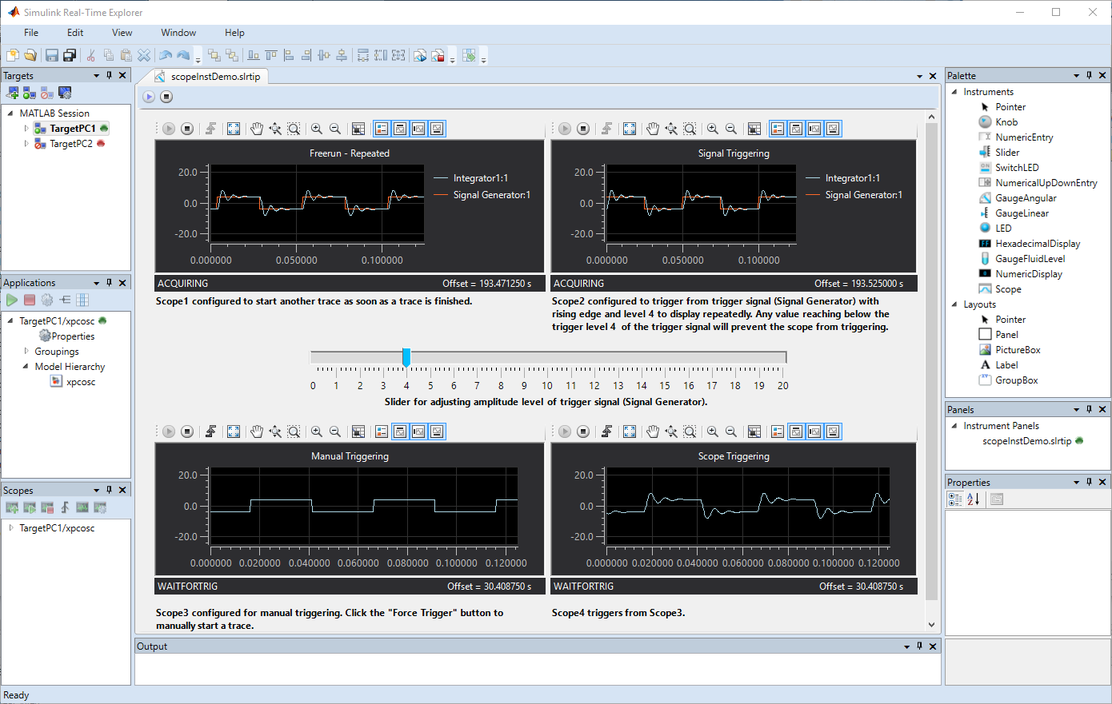Image resolution: width=1112 pixels, height=704 pixels.
Task: Toggle legend display on Freerun - Repeated scope
Action: point(382,128)
